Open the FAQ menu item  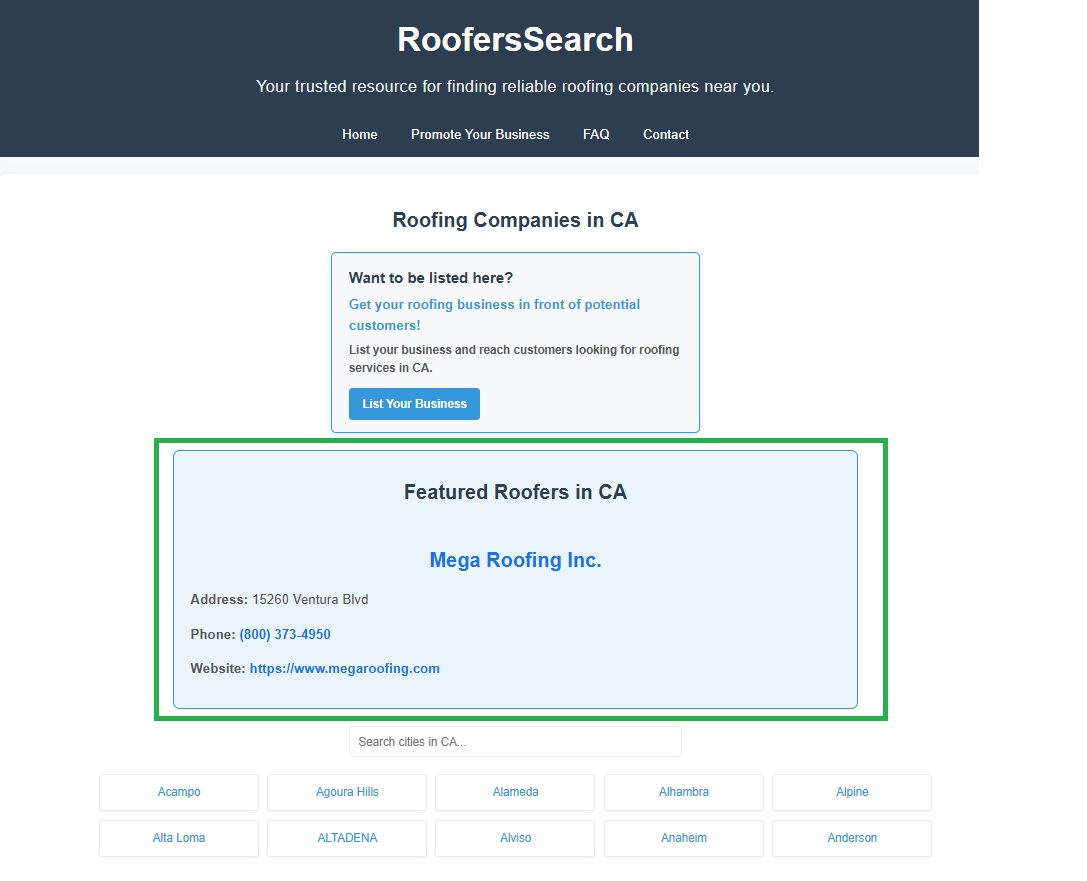596,134
